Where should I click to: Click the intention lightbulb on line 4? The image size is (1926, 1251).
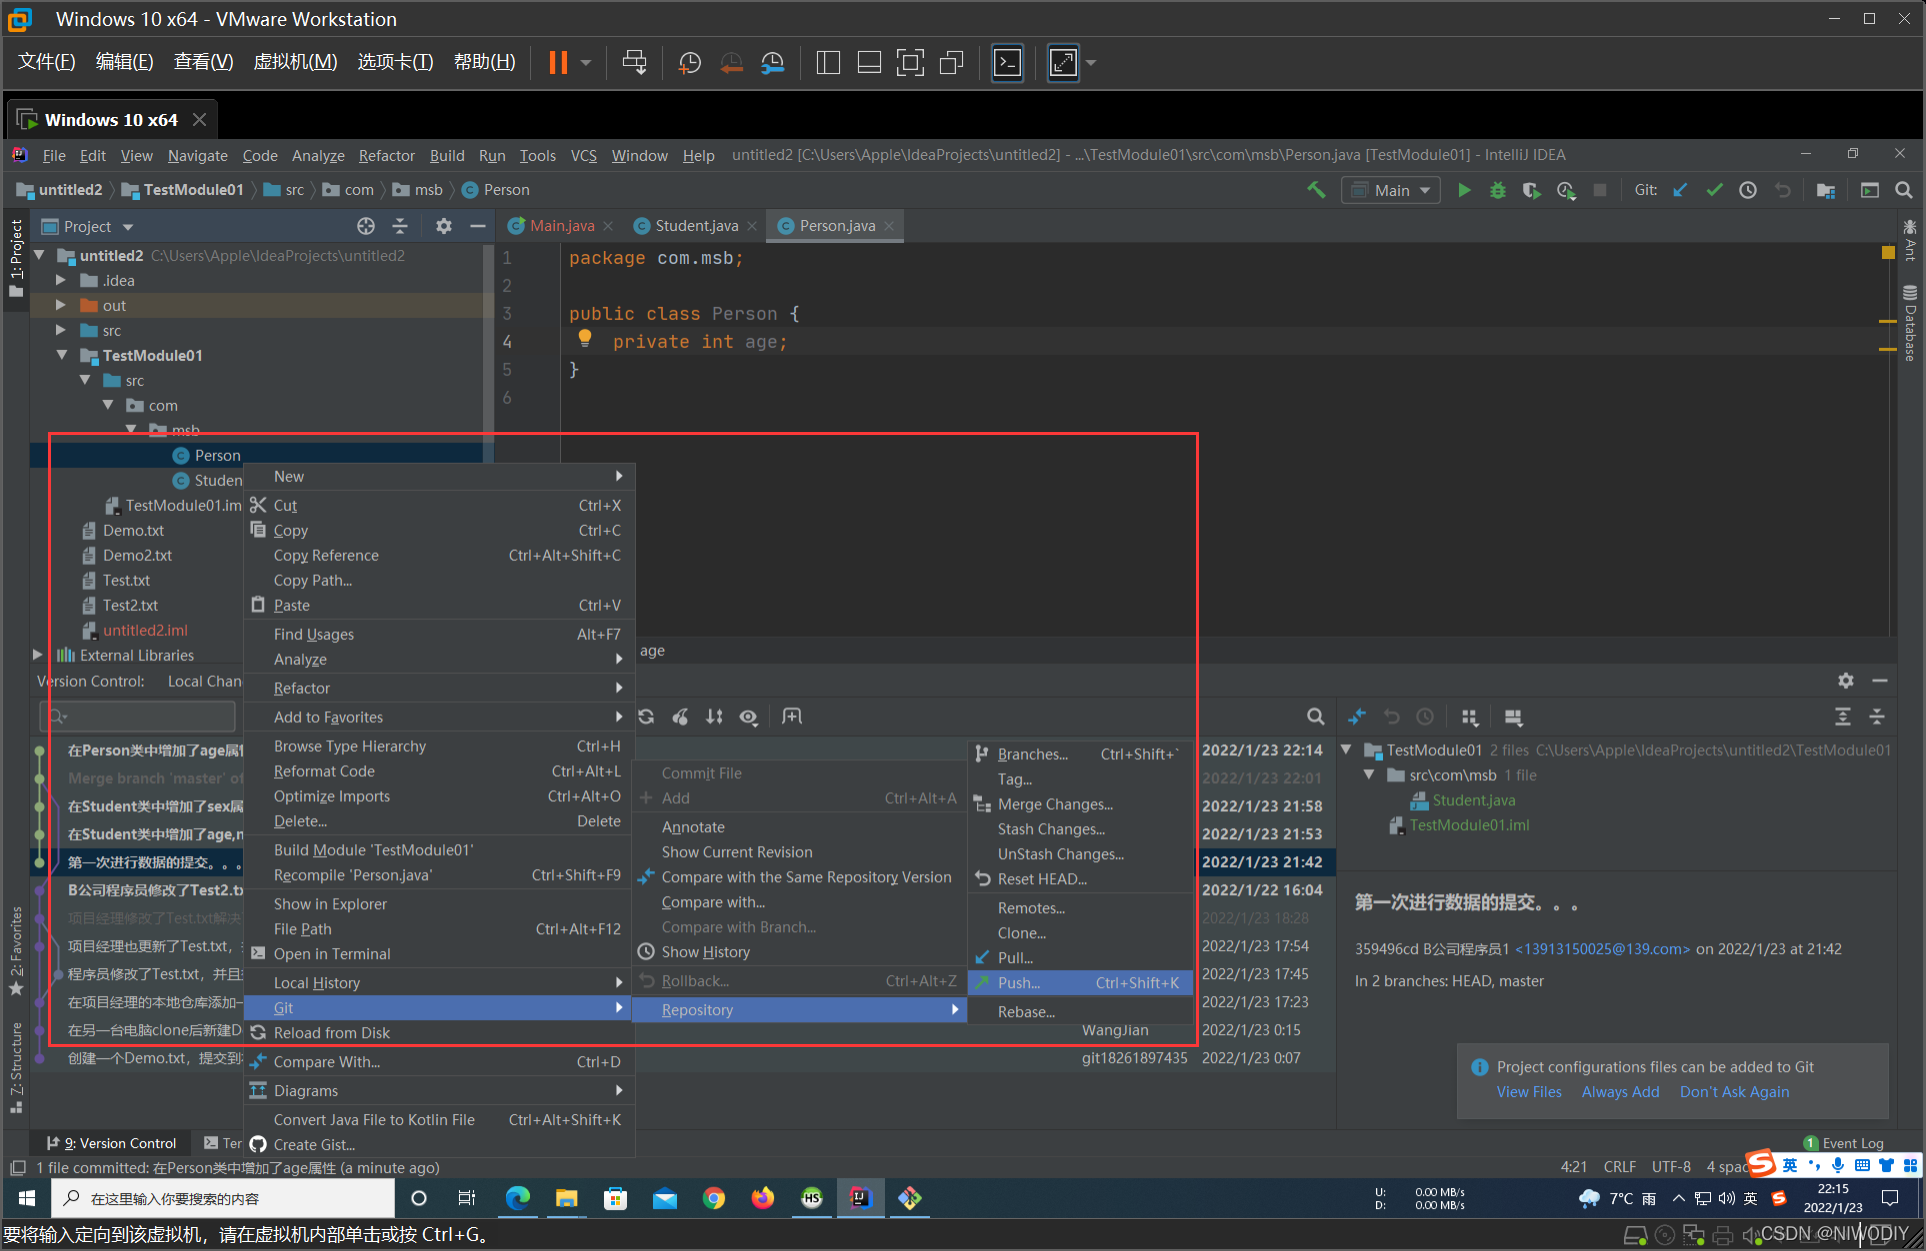(x=585, y=340)
